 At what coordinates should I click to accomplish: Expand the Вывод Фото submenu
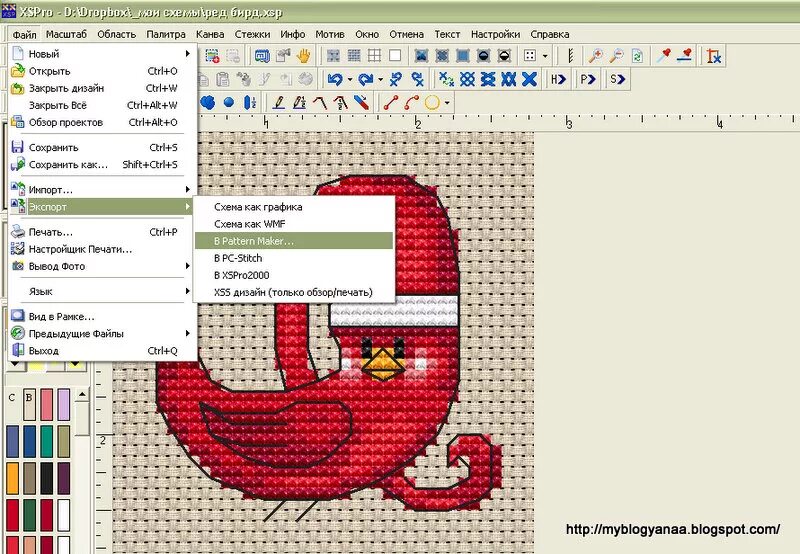(x=188, y=266)
